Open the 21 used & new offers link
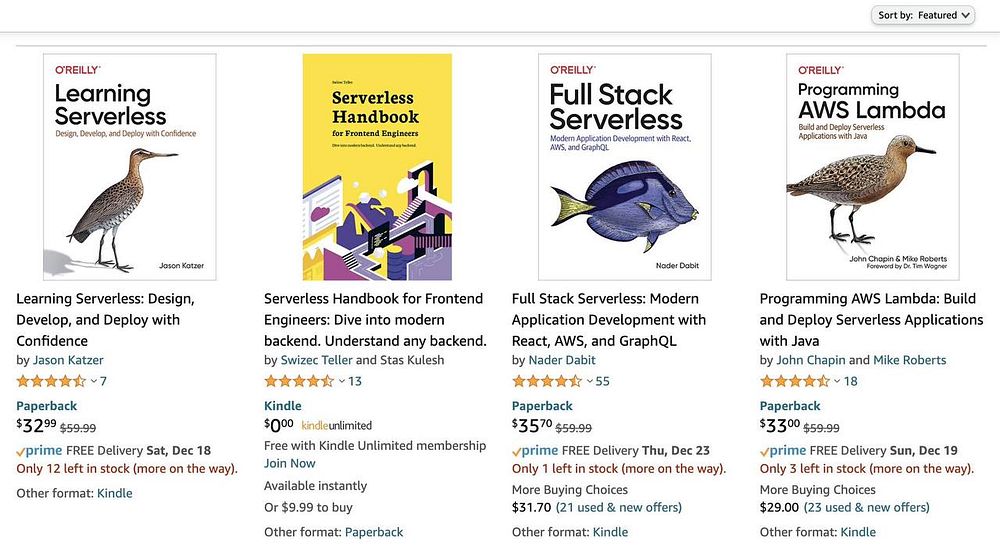 coord(618,507)
